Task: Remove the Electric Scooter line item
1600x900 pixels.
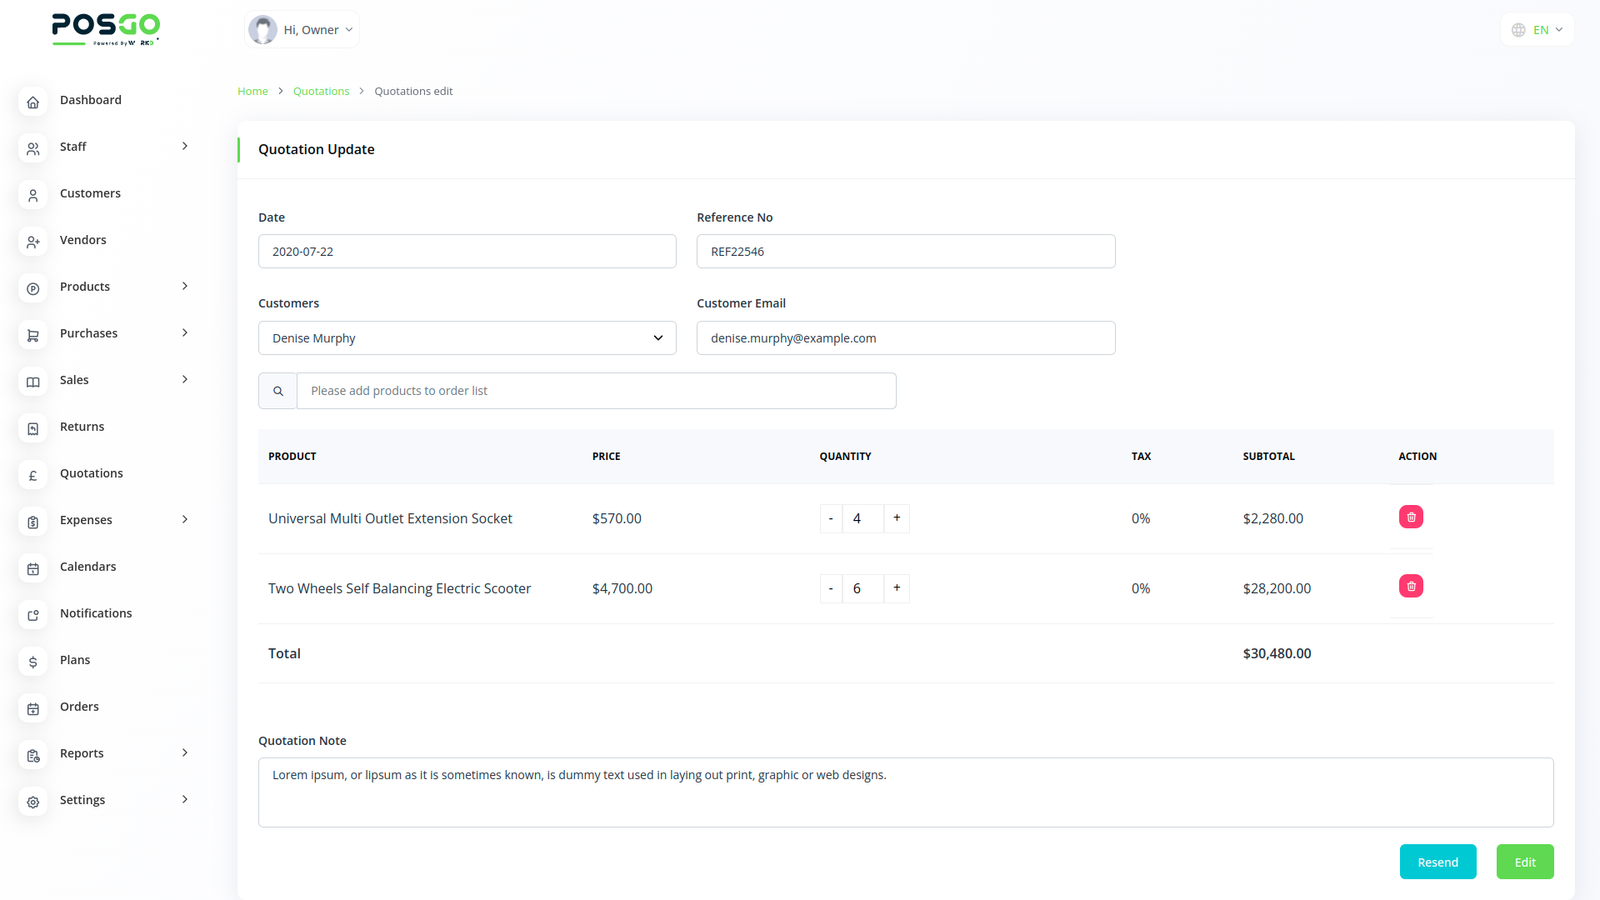Action: pos(1410,587)
